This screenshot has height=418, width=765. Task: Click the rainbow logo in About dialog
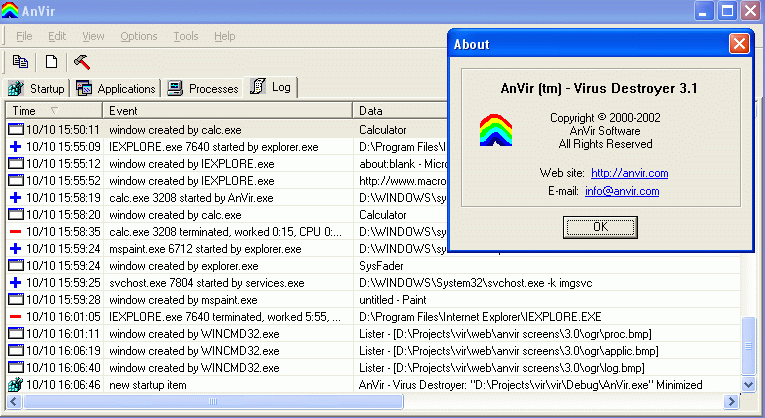point(496,130)
